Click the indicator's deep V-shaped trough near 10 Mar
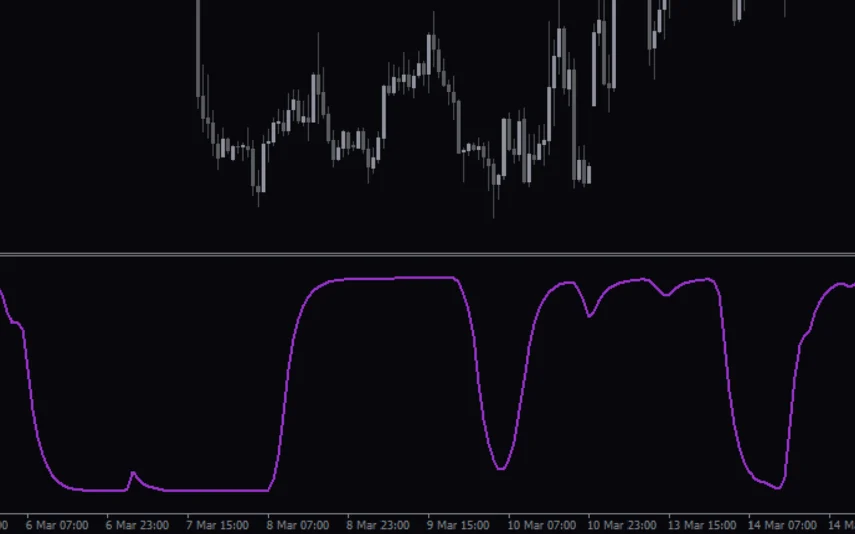This screenshot has width=855, height=534. click(x=500, y=468)
